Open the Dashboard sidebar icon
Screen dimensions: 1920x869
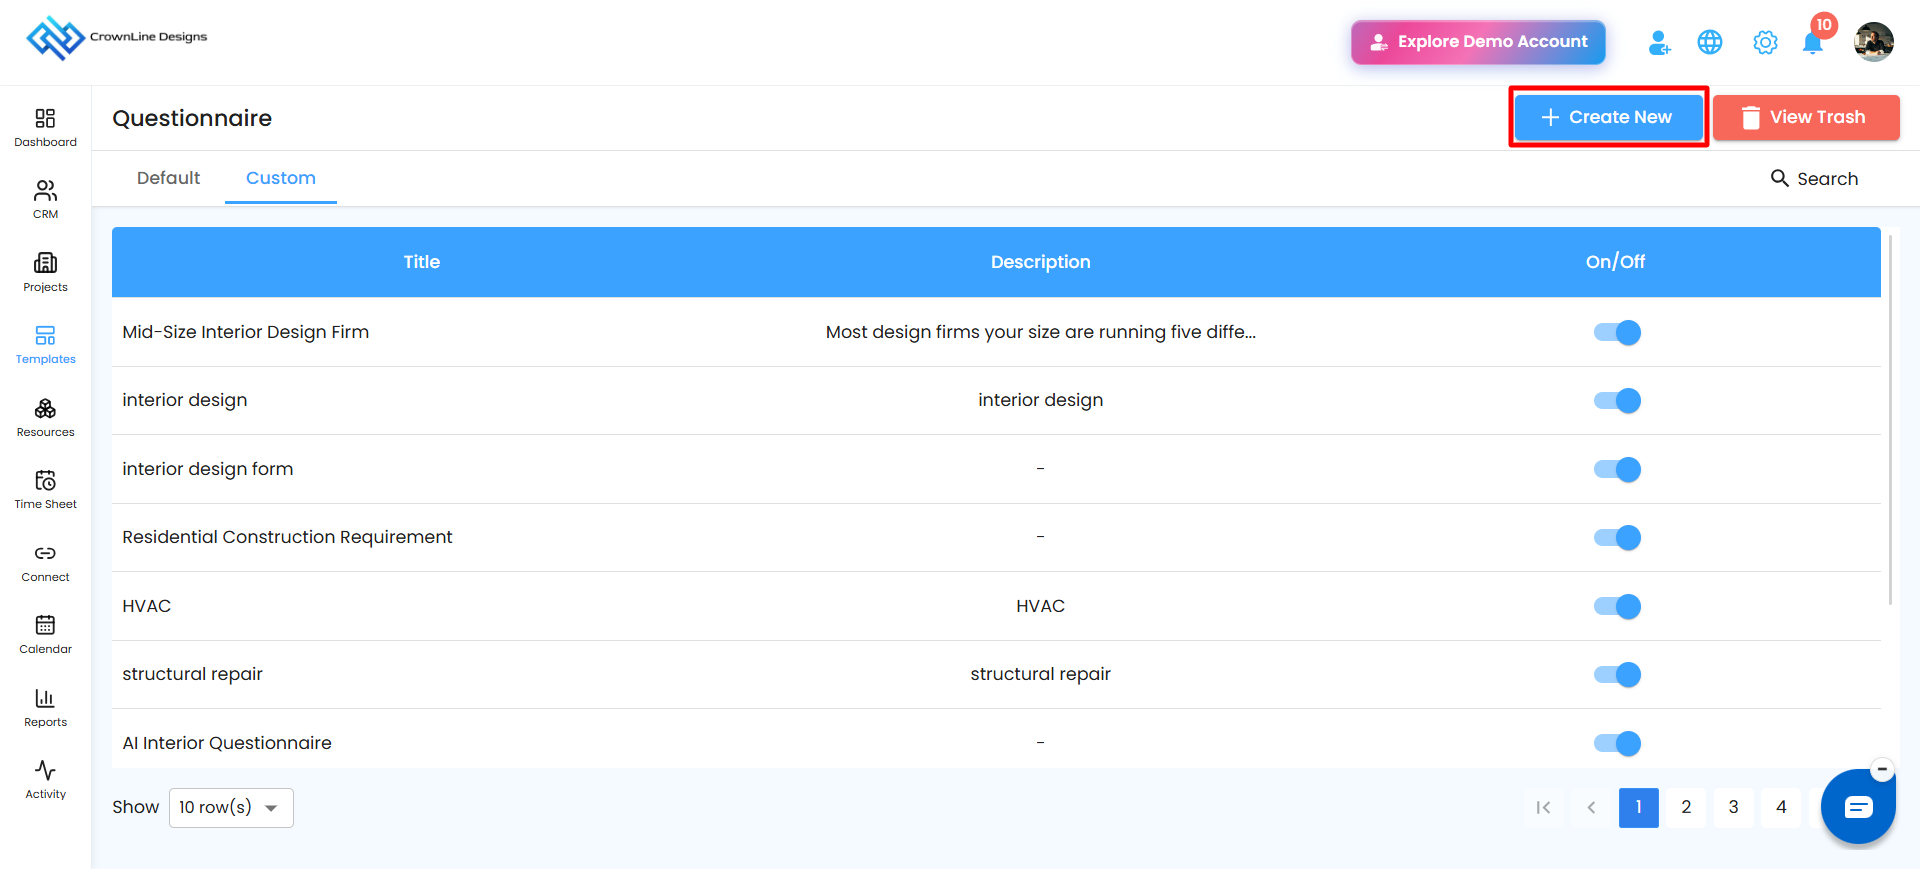pyautogui.click(x=45, y=118)
